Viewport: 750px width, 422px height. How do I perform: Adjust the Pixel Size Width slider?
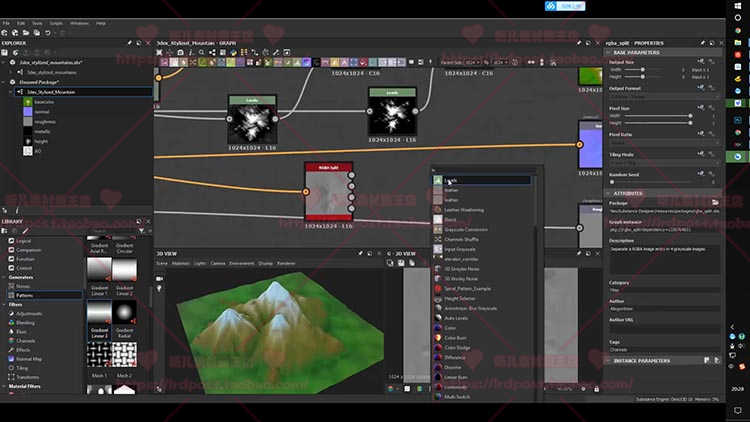click(658, 116)
